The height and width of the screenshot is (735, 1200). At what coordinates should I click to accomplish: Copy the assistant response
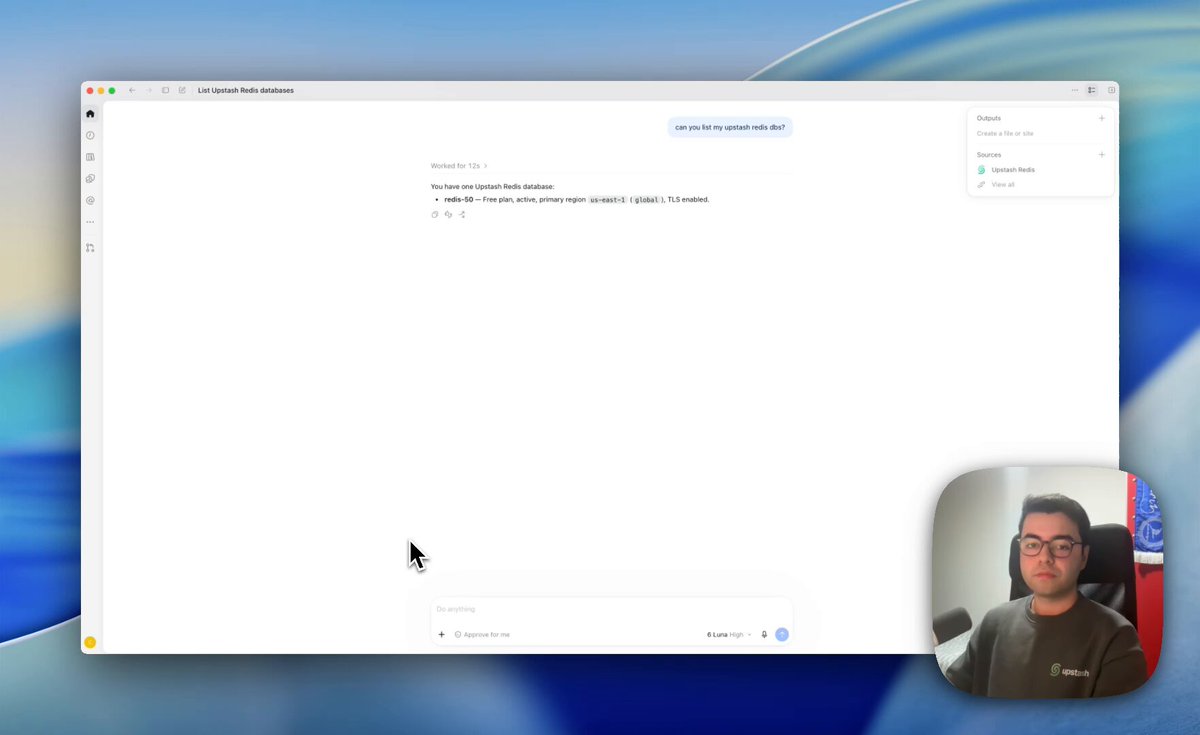(435, 214)
